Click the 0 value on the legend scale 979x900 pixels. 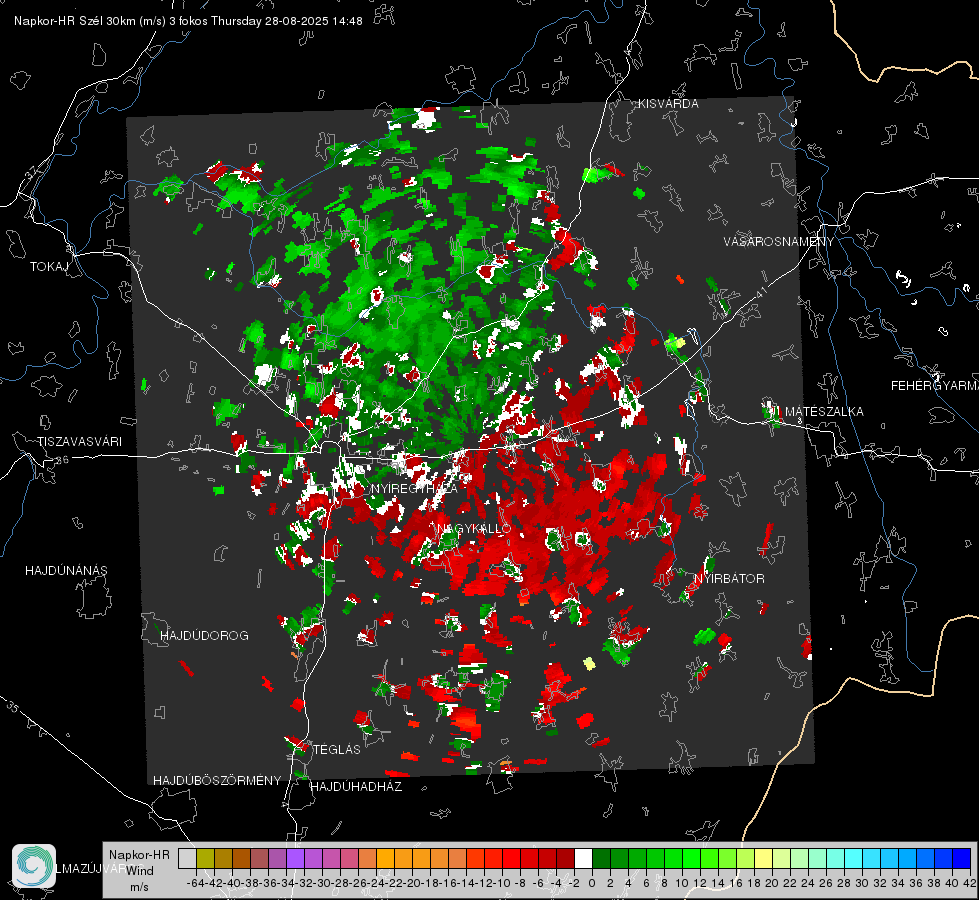click(x=592, y=883)
